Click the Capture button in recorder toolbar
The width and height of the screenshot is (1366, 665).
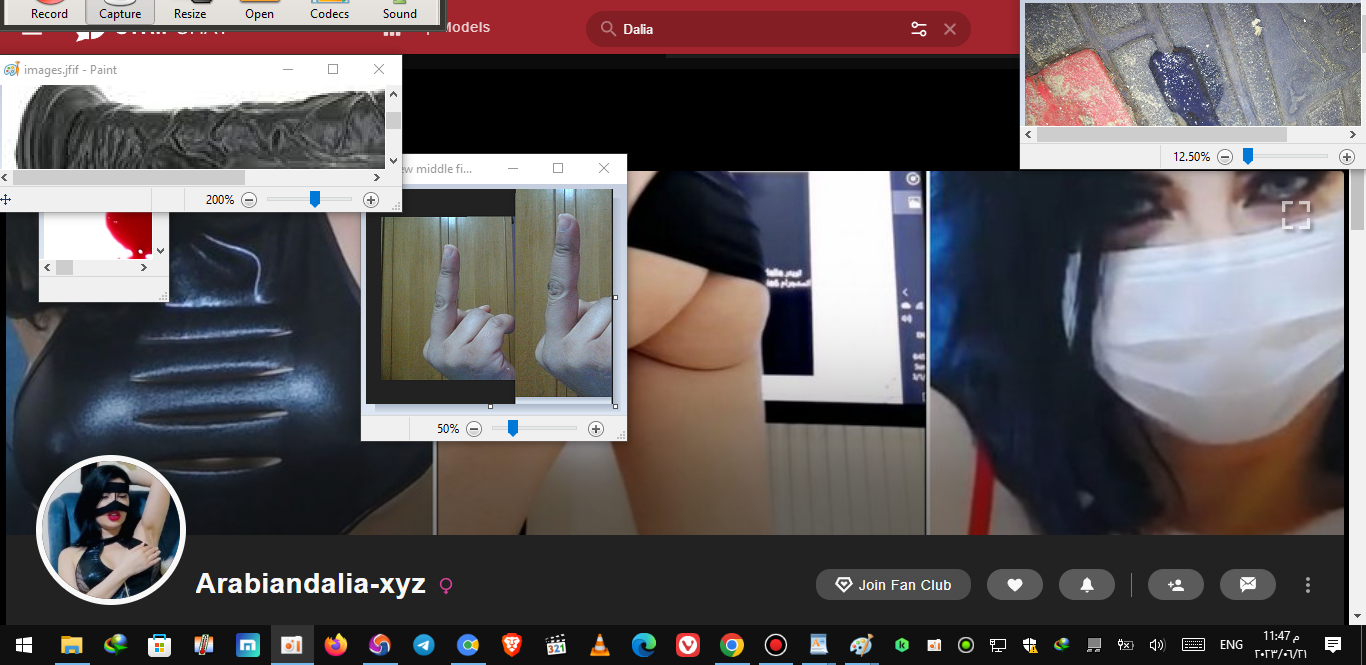(x=120, y=12)
